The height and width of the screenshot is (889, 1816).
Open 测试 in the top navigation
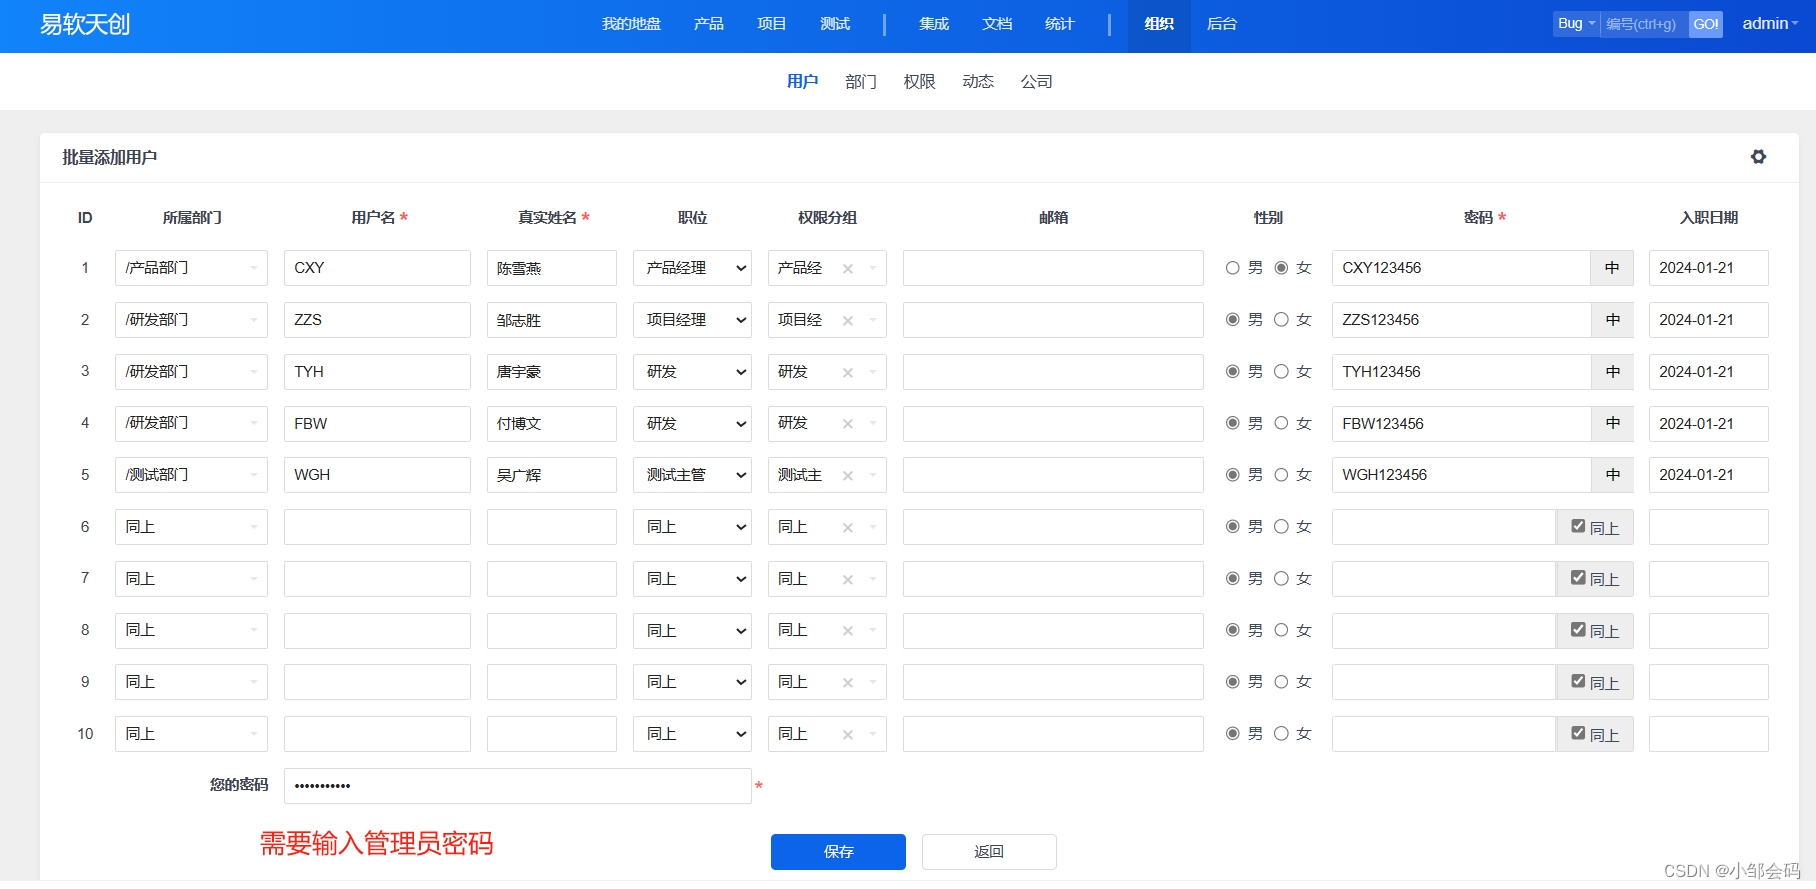(835, 24)
